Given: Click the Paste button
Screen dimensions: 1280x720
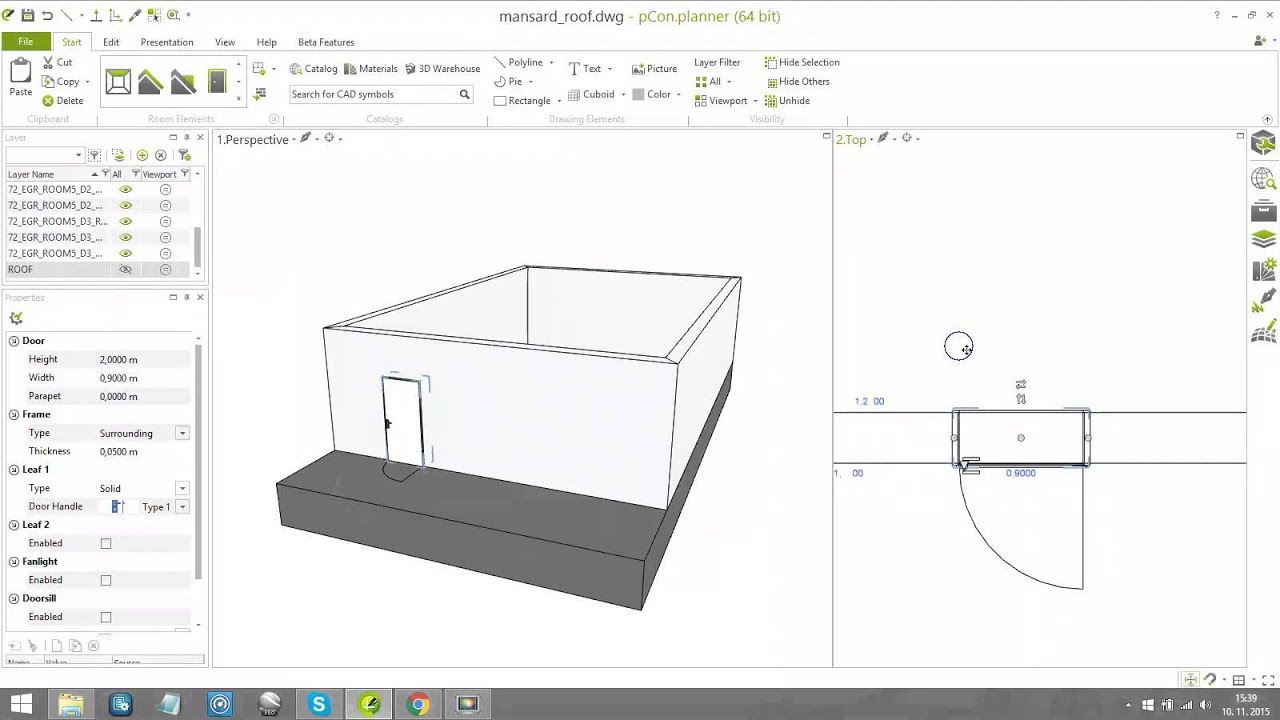Looking at the screenshot, I should [21, 78].
